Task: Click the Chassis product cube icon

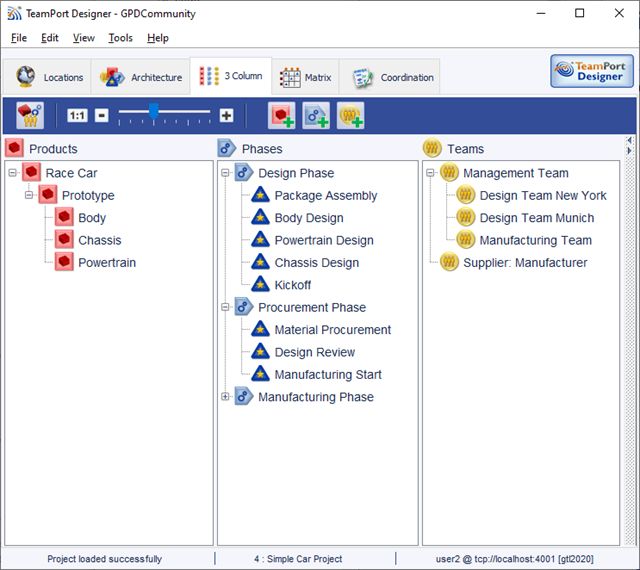Action: 64,239
